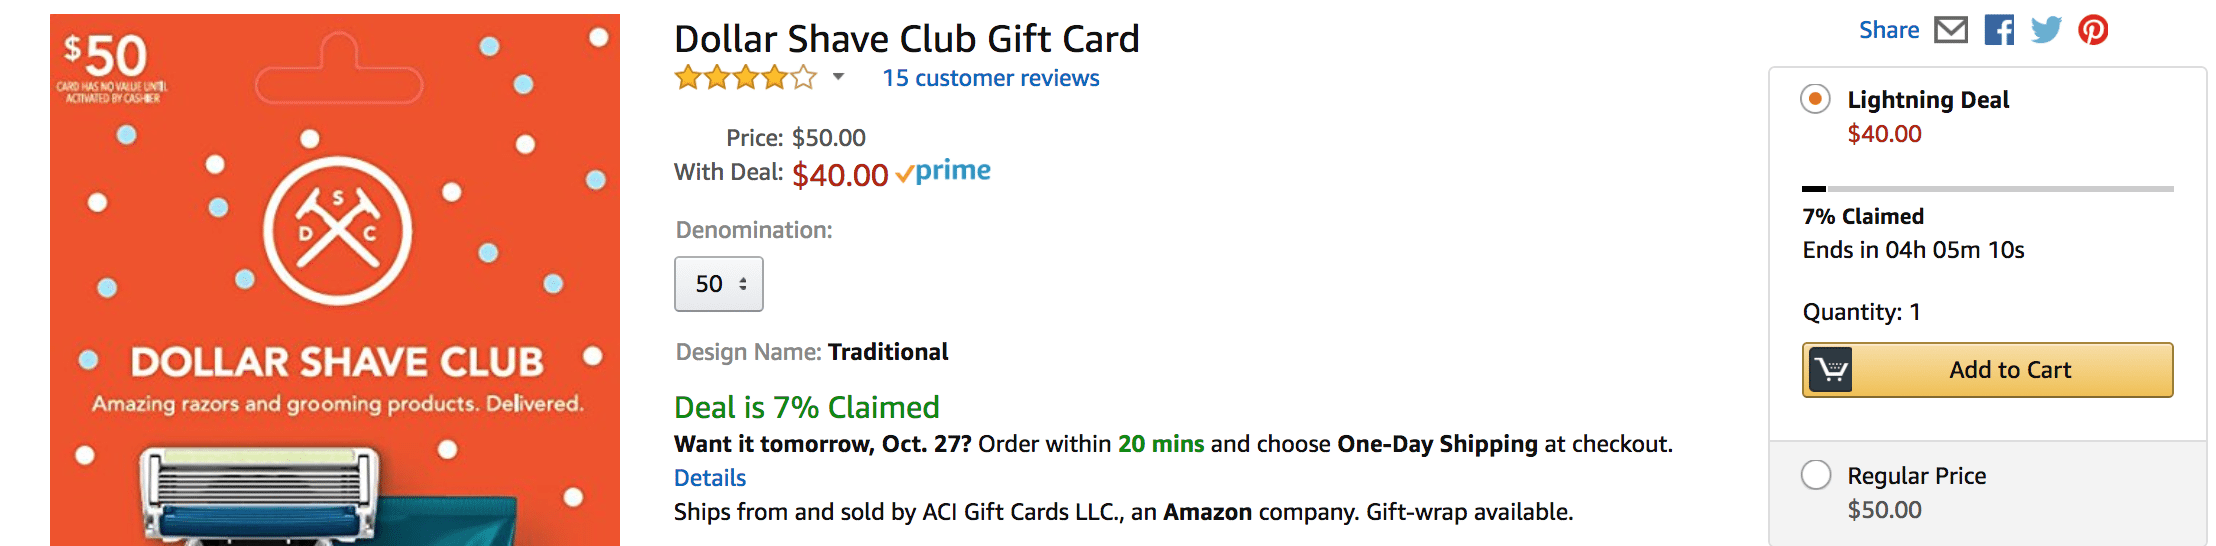
Task: Click the $40.00 deal price text
Action: [x=840, y=175]
